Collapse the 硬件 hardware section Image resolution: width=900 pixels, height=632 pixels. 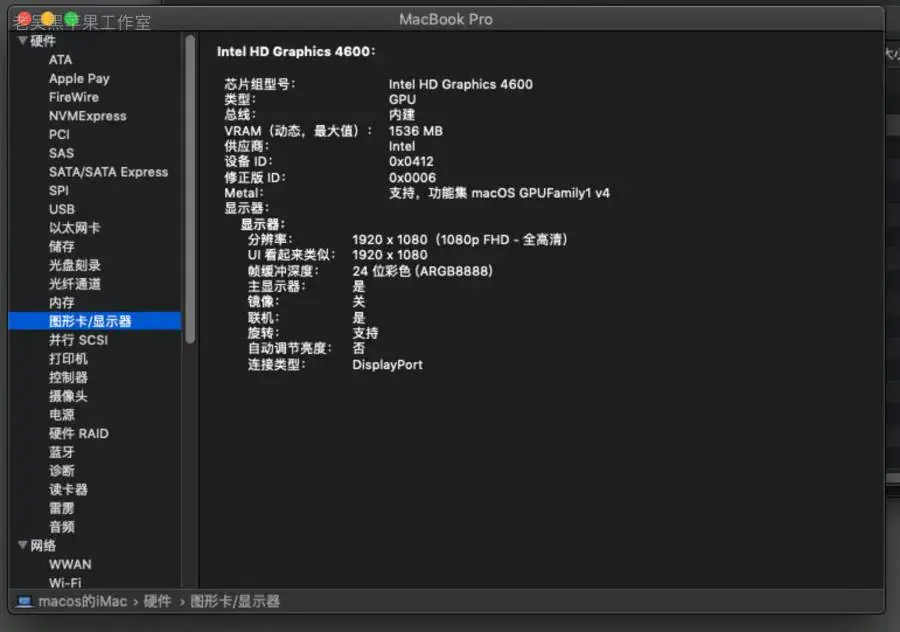coord(23,40)
